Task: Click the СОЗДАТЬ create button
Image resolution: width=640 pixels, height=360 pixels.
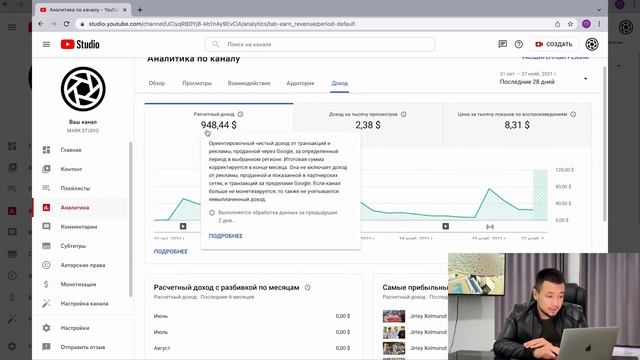Action: 554,44
